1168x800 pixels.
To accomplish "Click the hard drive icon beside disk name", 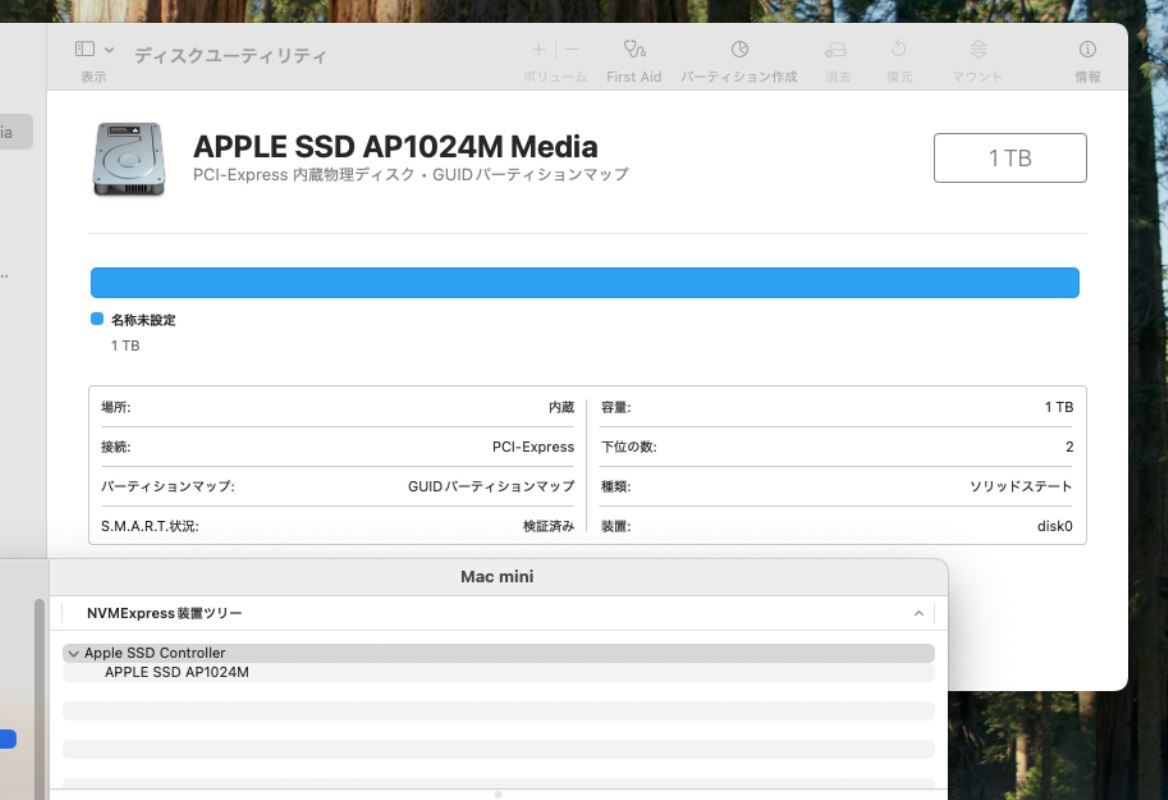I will tap(129, 159).
